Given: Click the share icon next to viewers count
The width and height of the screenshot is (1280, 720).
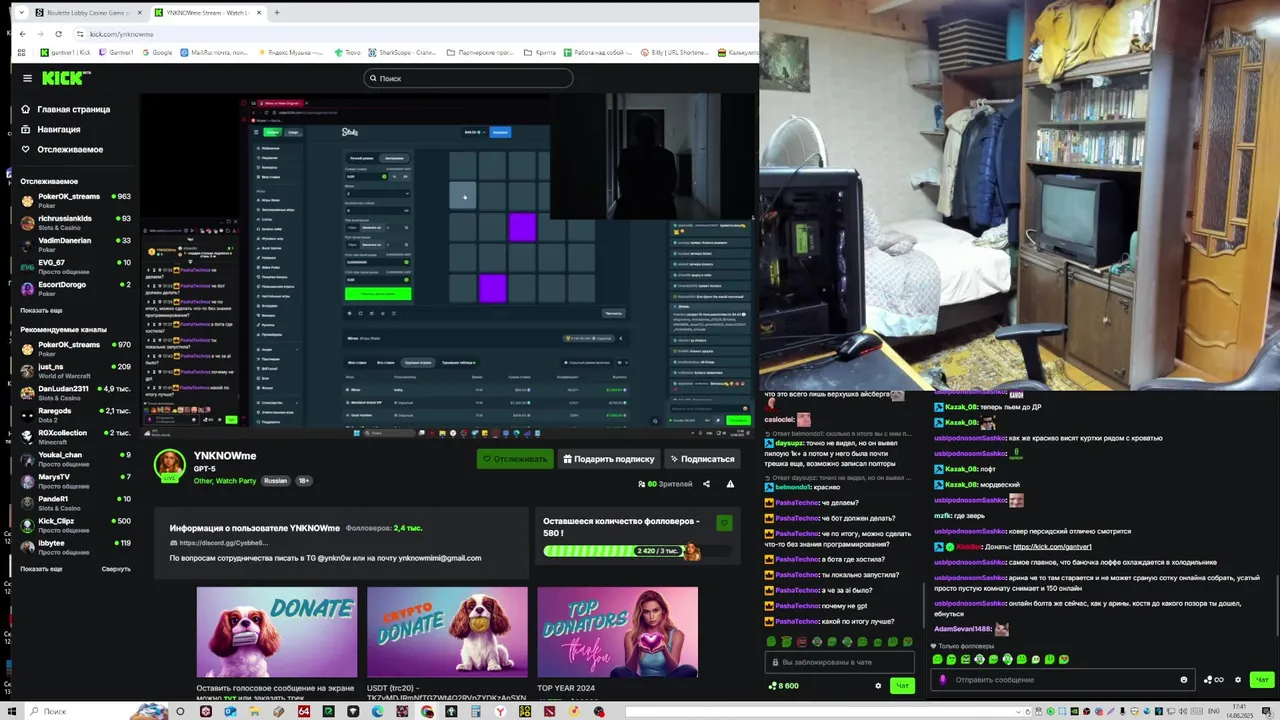Looking at the screenshot, I should point(706,484).
